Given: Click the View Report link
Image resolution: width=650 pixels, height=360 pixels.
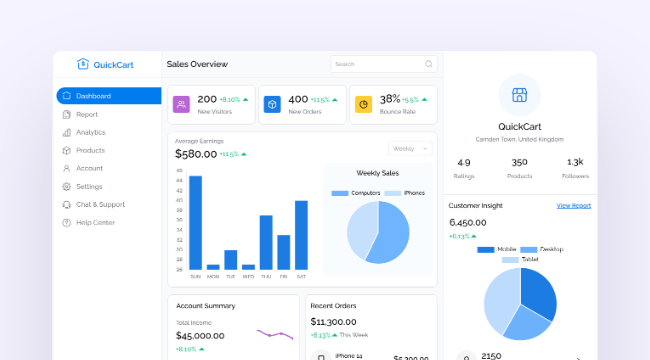Looking at the screenshot, I should (574, 206).
